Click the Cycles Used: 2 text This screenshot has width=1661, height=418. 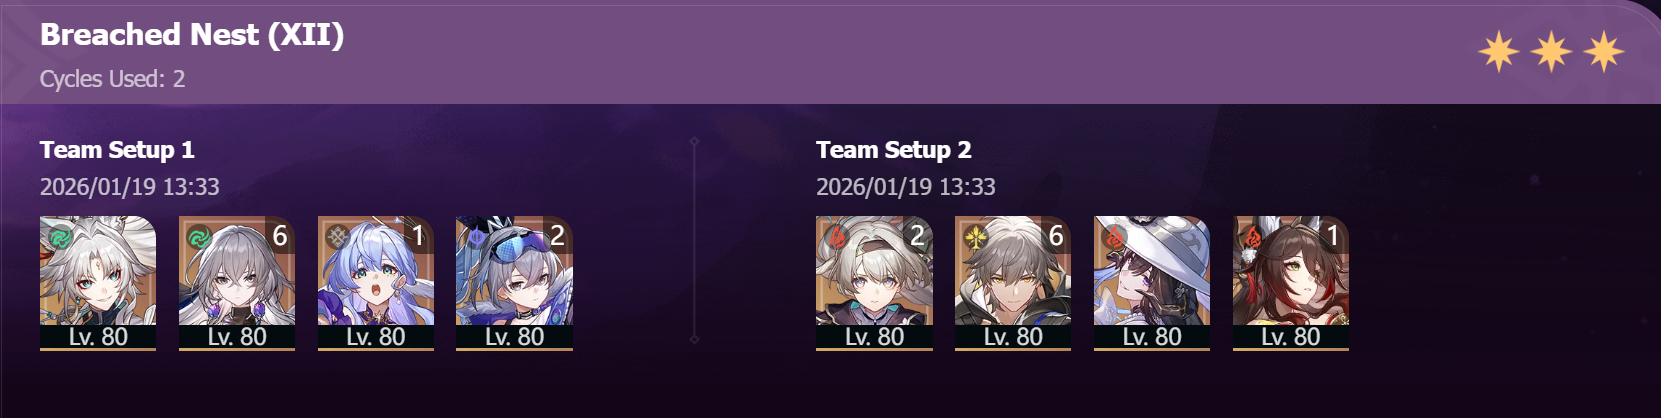point(112,79)
